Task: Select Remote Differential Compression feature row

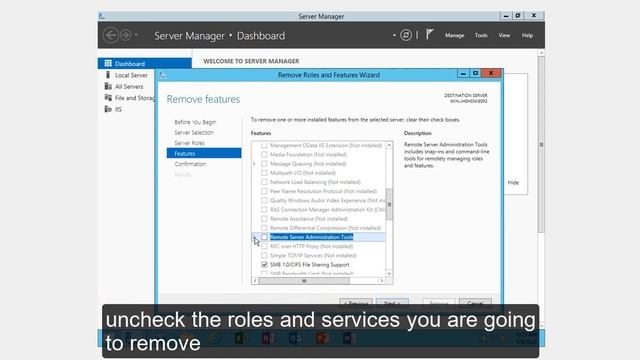Action: coord(325,228)
